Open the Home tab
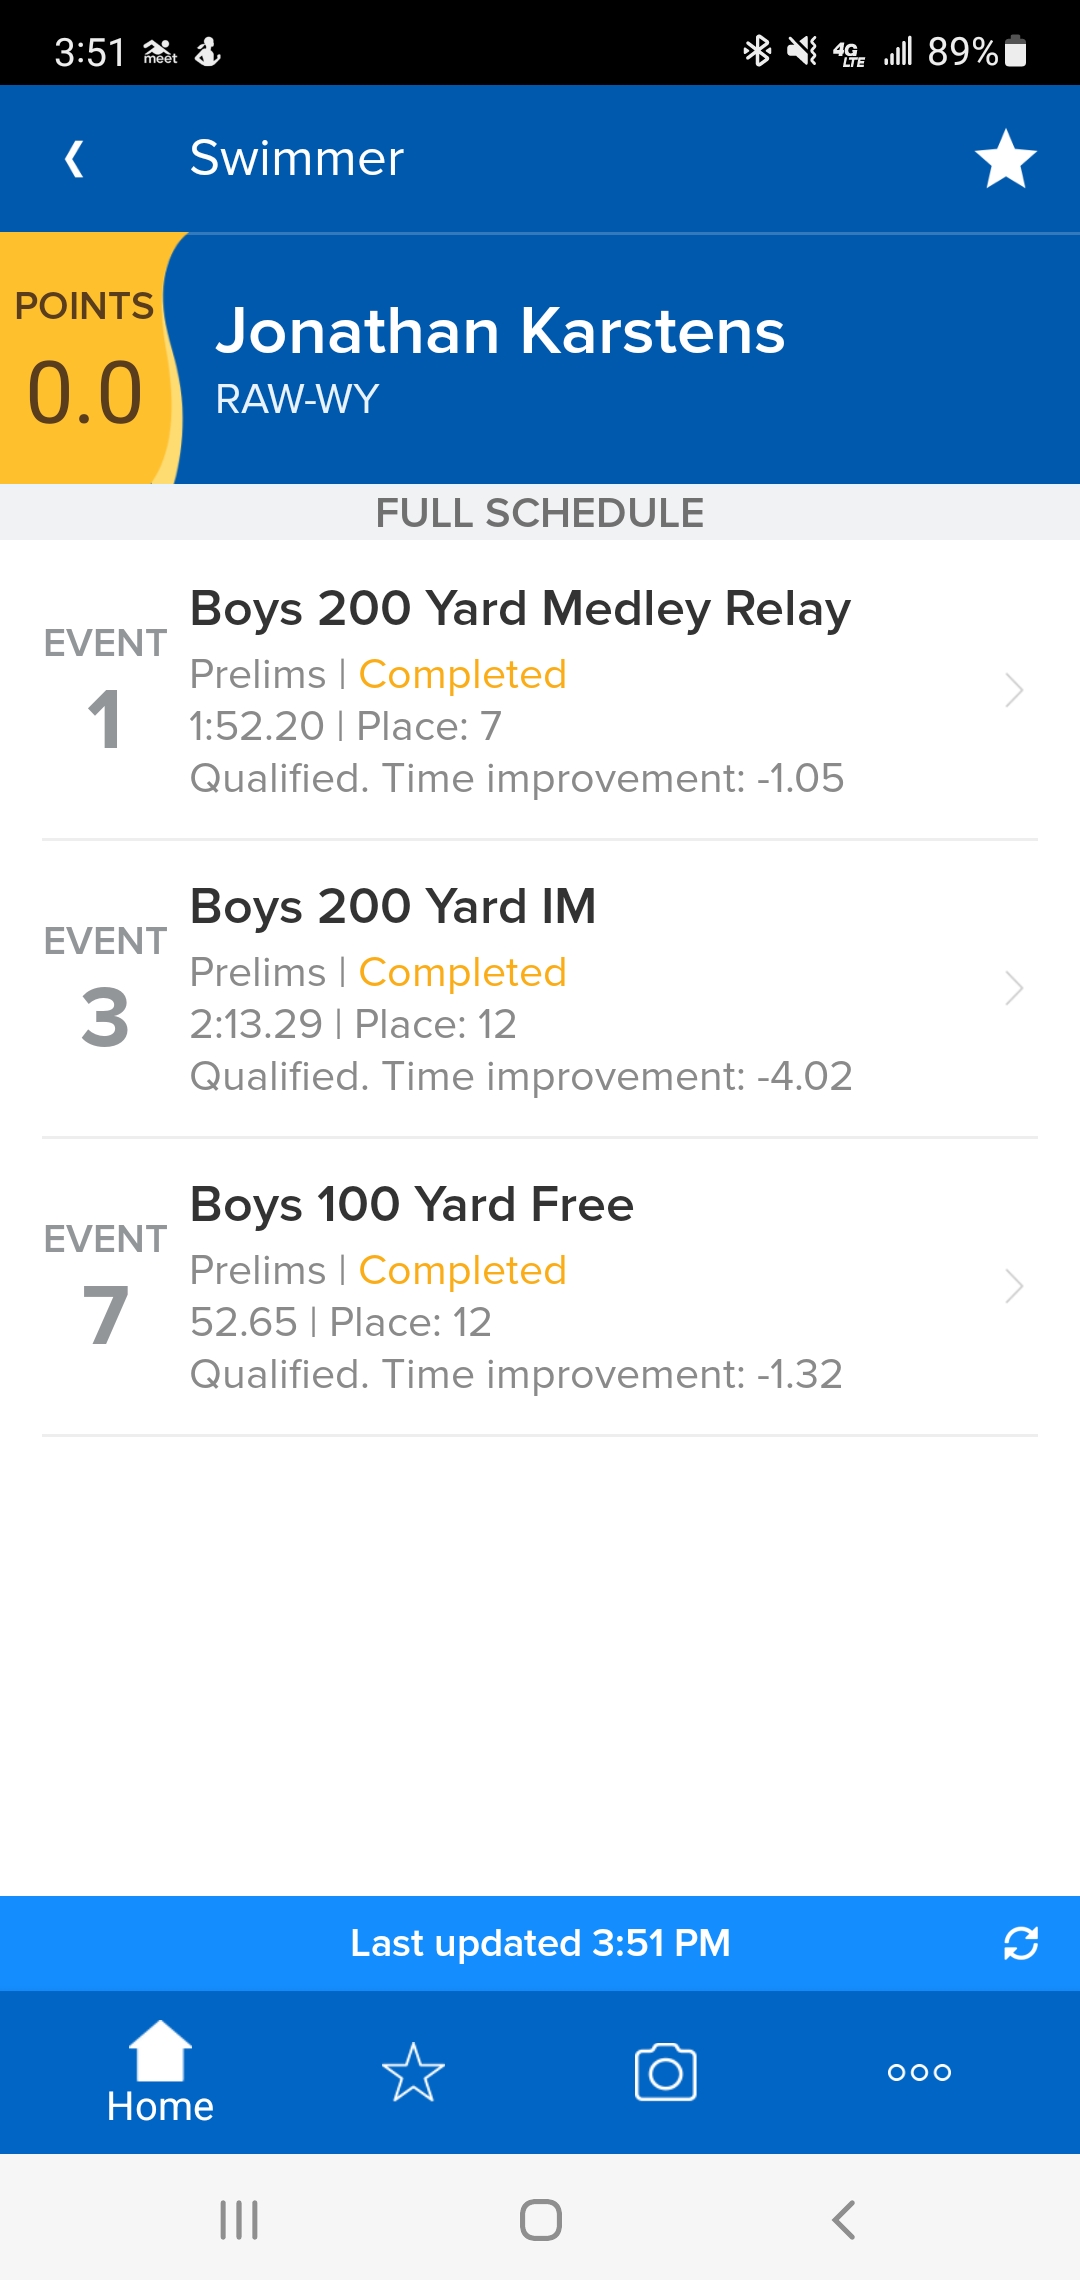Image resolution: width=1080 pixels, height=2280 pixels. [x=160, y=2071]
